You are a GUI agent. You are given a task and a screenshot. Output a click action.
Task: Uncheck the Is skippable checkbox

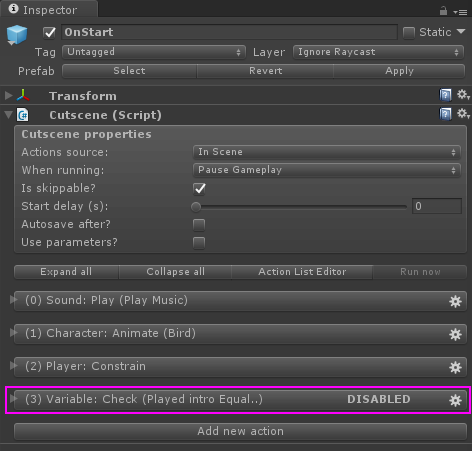199,189
